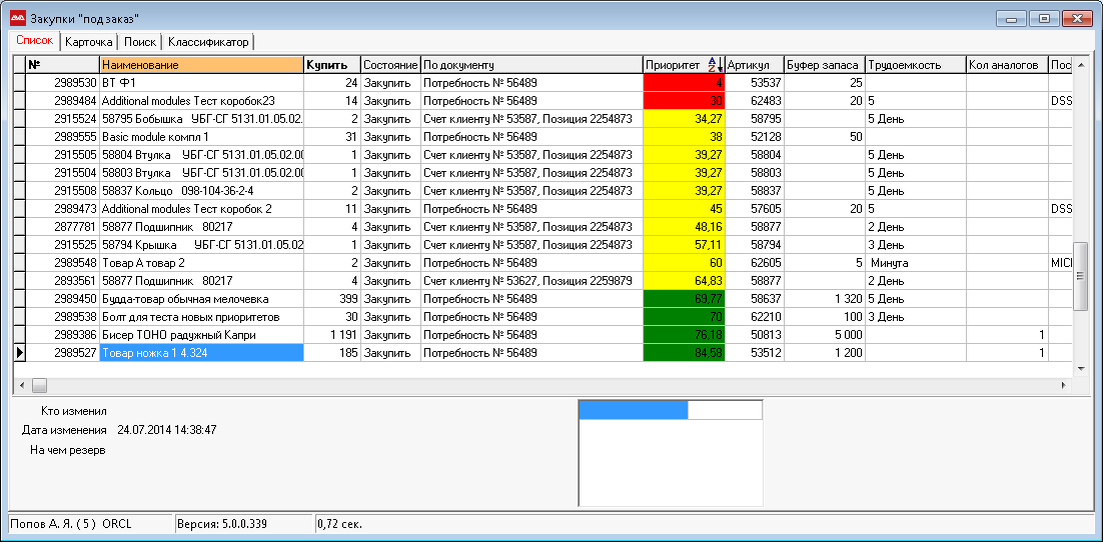Click the blue progress bar below the table
This screenshot has height=542, width=1103.
[x=632, y=410]
